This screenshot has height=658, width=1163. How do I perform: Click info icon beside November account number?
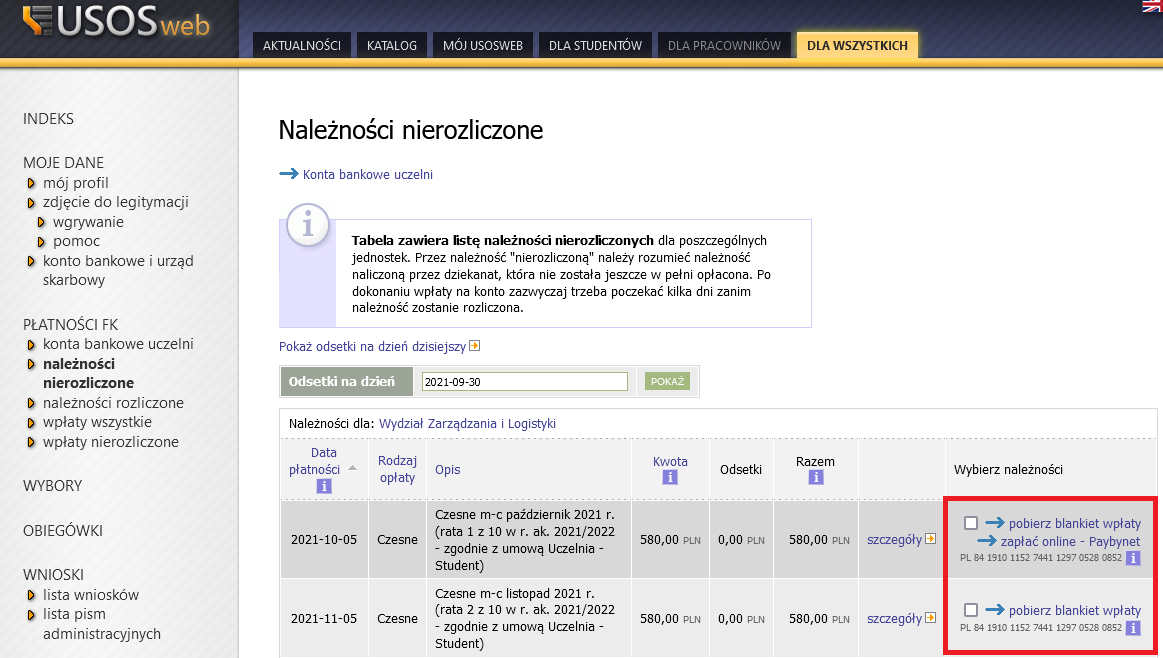(x=1133, y=628)
